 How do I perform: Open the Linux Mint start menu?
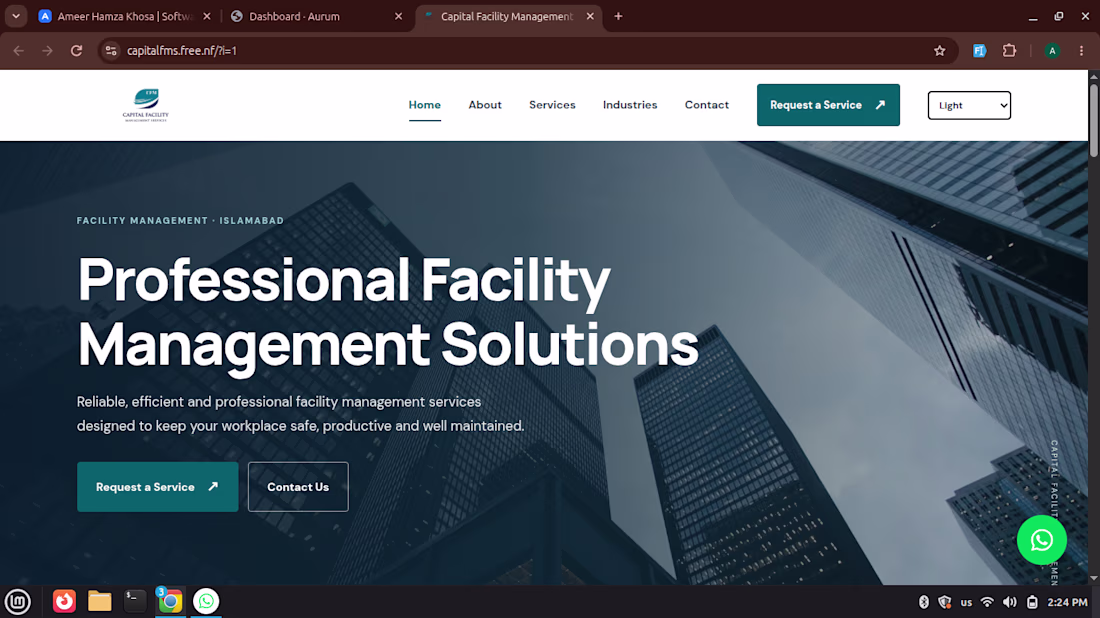[18, 601]
